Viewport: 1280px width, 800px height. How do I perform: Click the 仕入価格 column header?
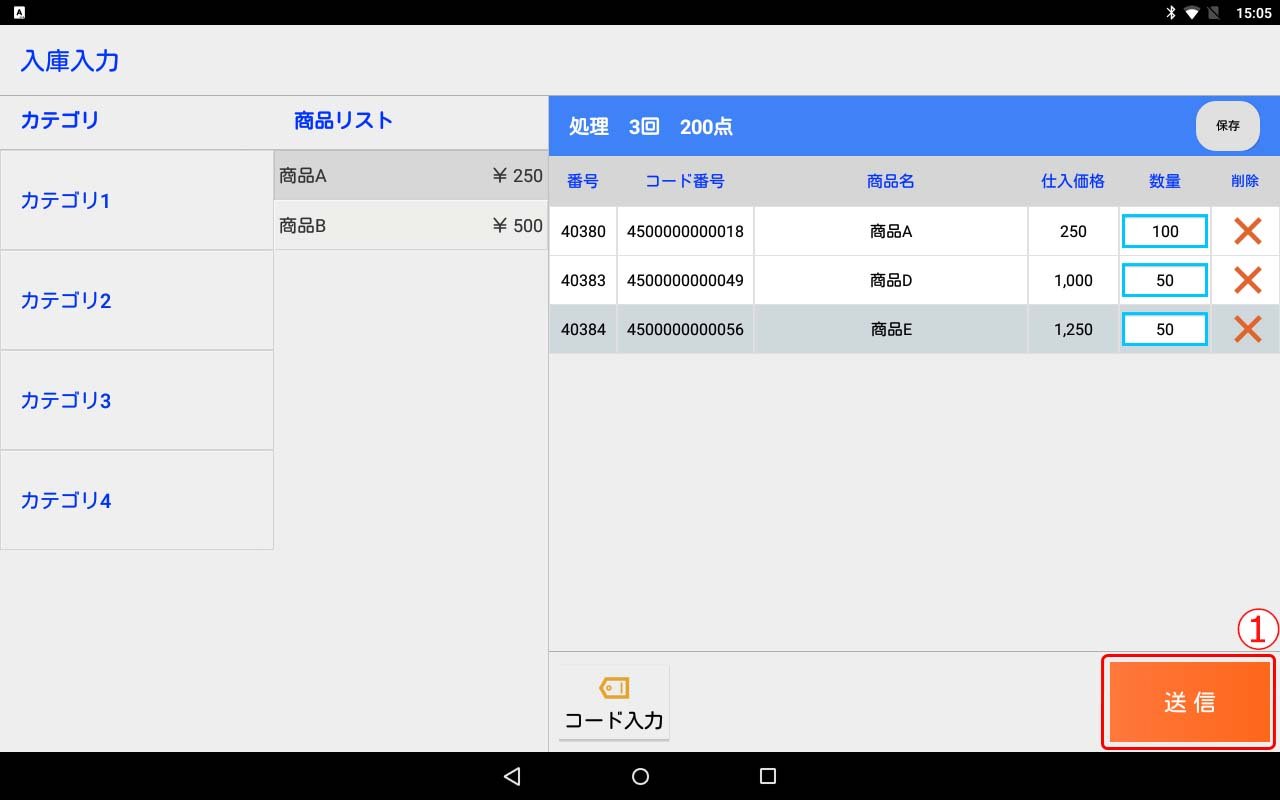tap(1073, 181)
